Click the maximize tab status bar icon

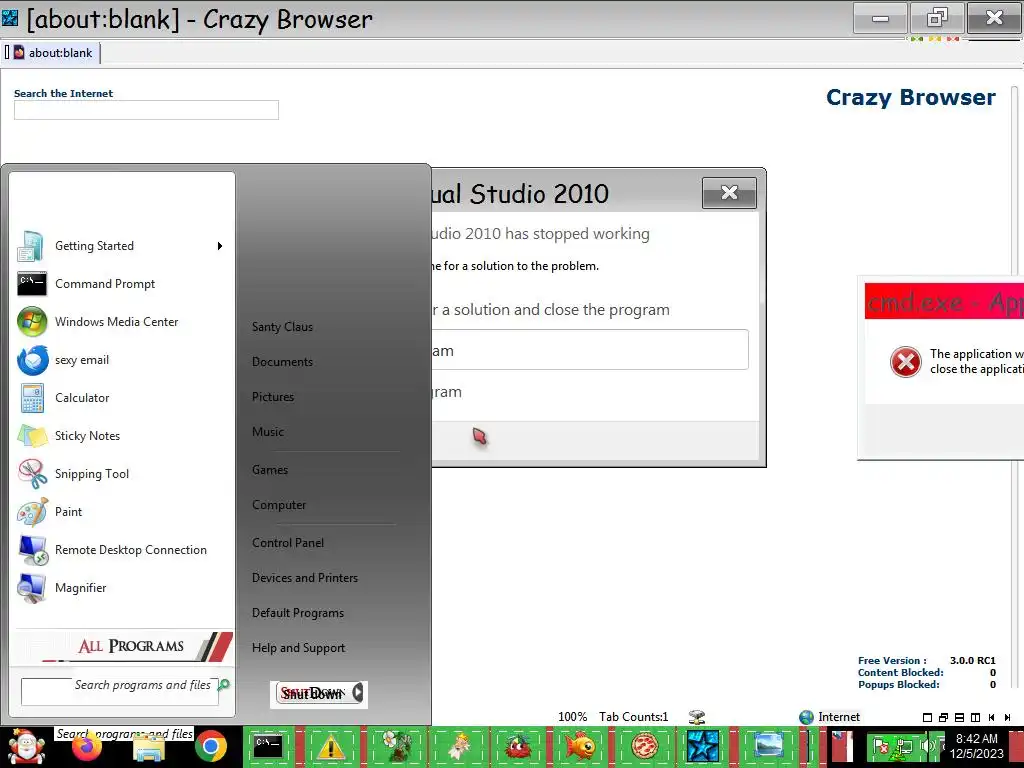[x=927, y=717]
